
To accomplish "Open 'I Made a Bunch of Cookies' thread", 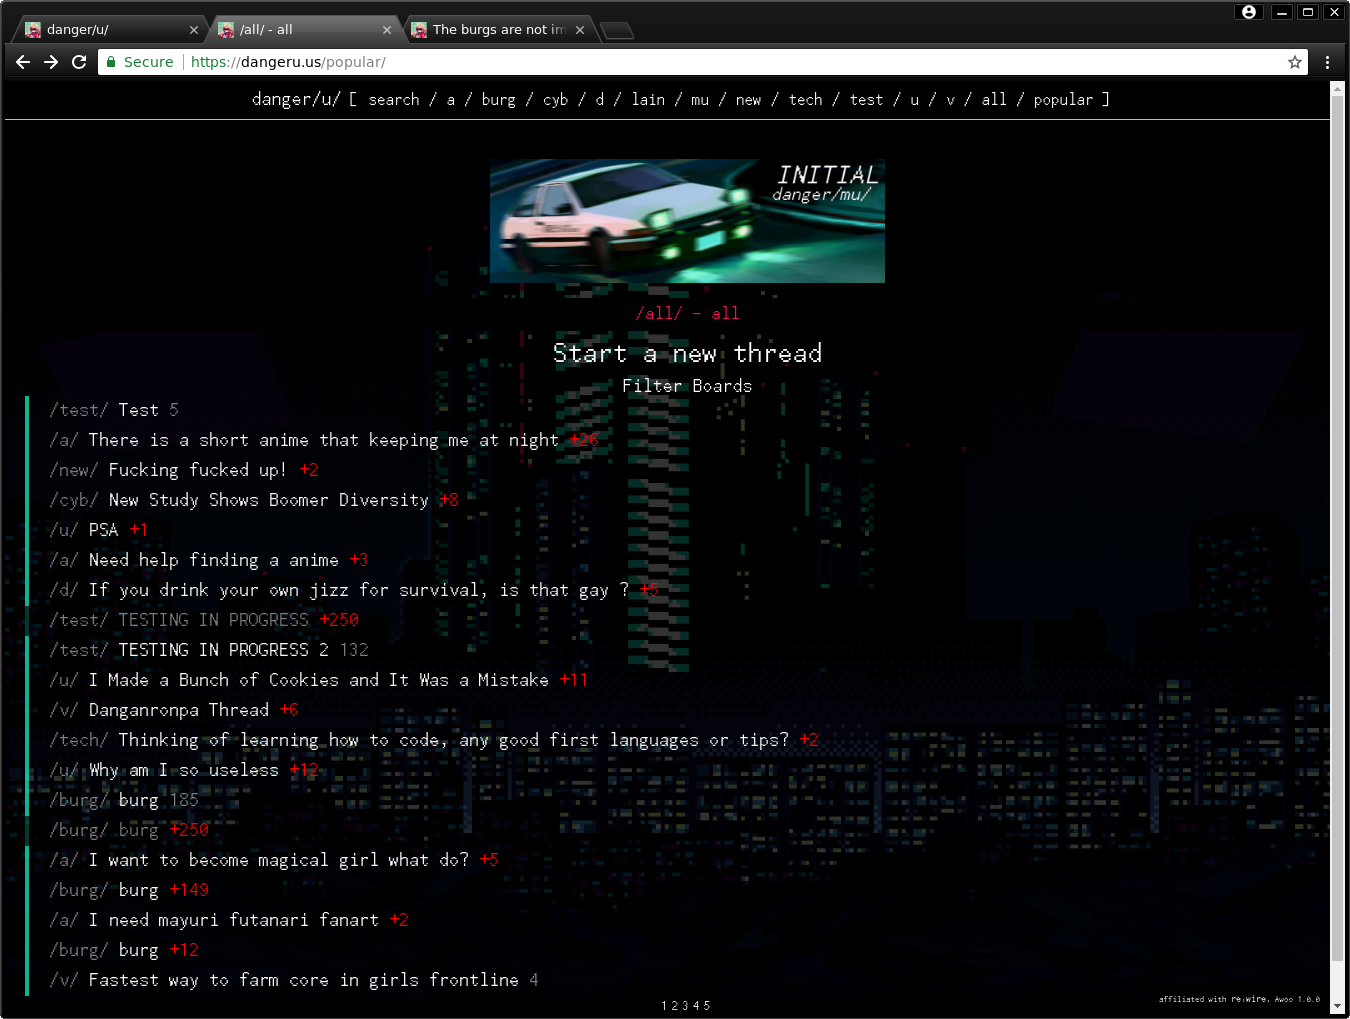I will pyautogui.click(x=318, y=680).
